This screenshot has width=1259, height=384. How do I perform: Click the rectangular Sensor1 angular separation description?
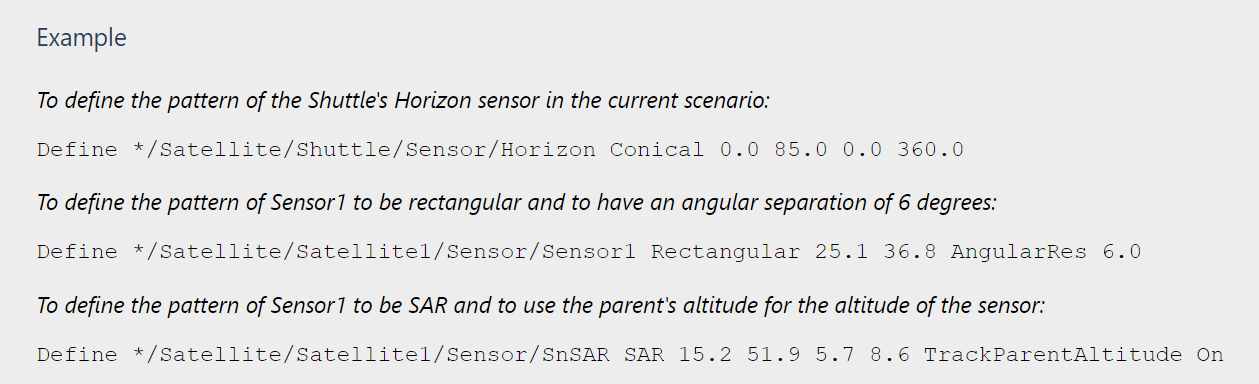click(517, 202)
